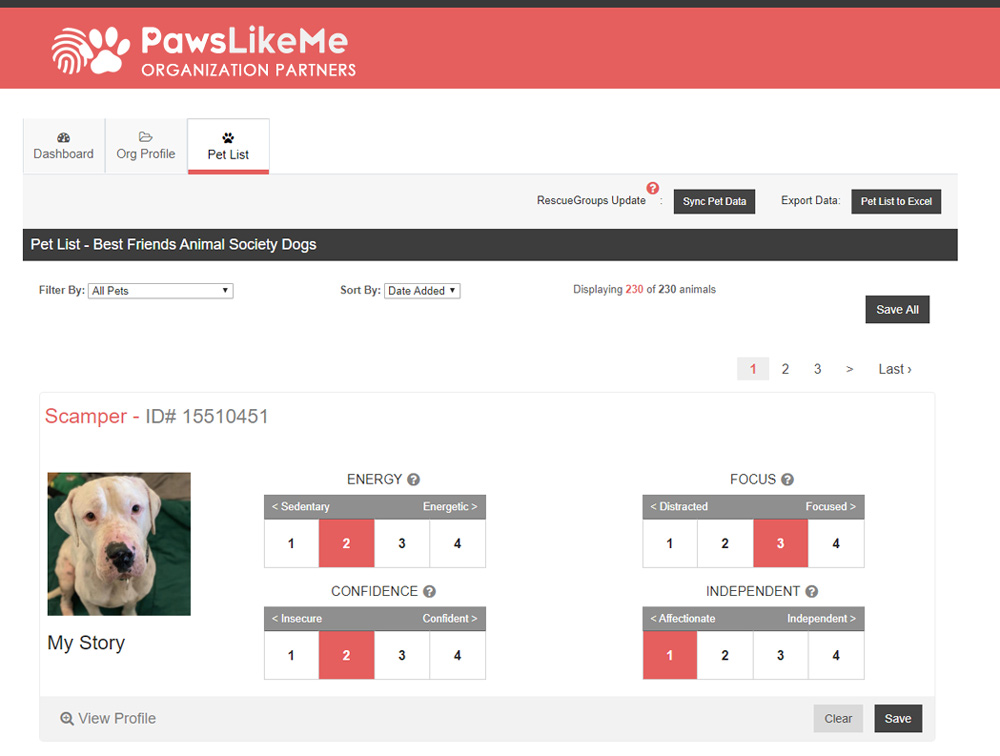Open the Sort By Date Added dropdown

(421, 290)
